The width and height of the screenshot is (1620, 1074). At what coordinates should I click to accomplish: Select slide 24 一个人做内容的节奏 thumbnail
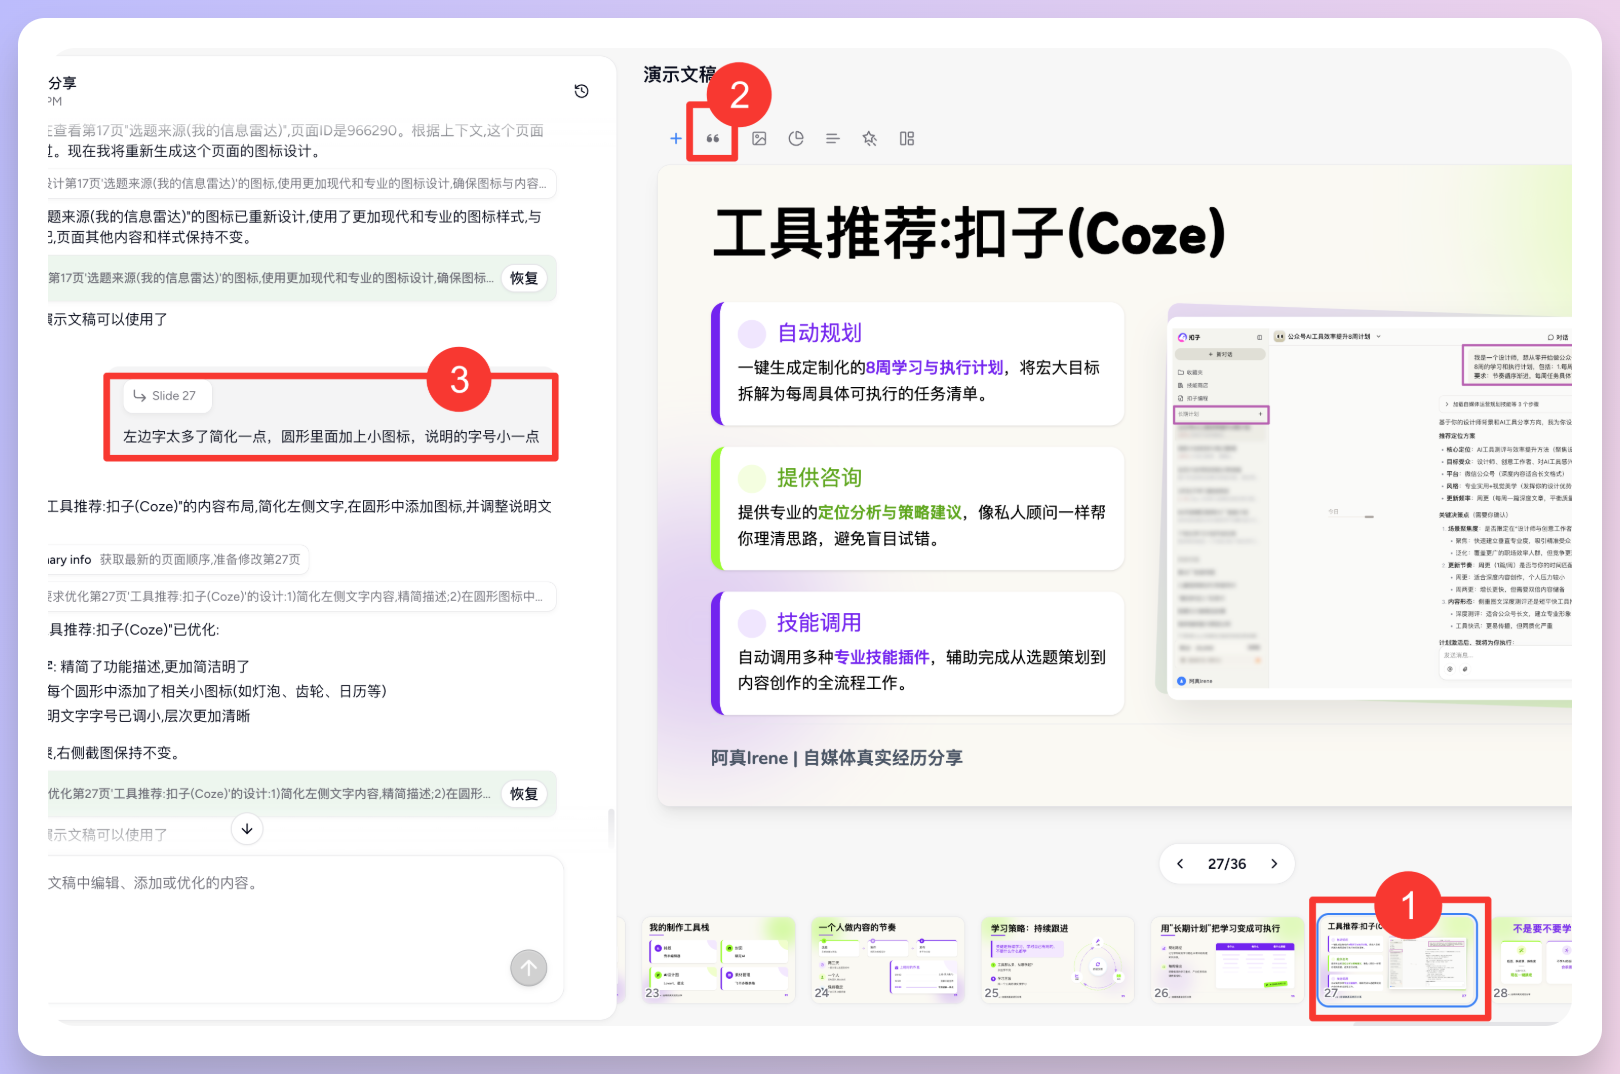[x=887, y=958]
